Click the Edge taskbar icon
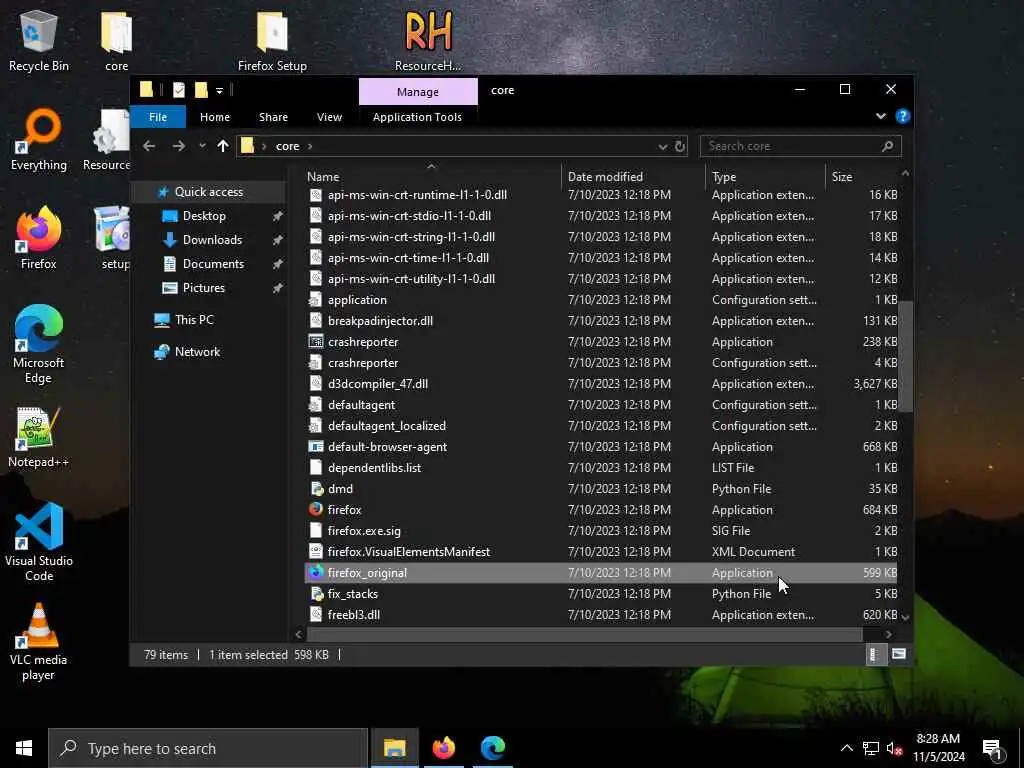Image resolution: width=1024 pixels, height=768 pixels. point(493,748)
